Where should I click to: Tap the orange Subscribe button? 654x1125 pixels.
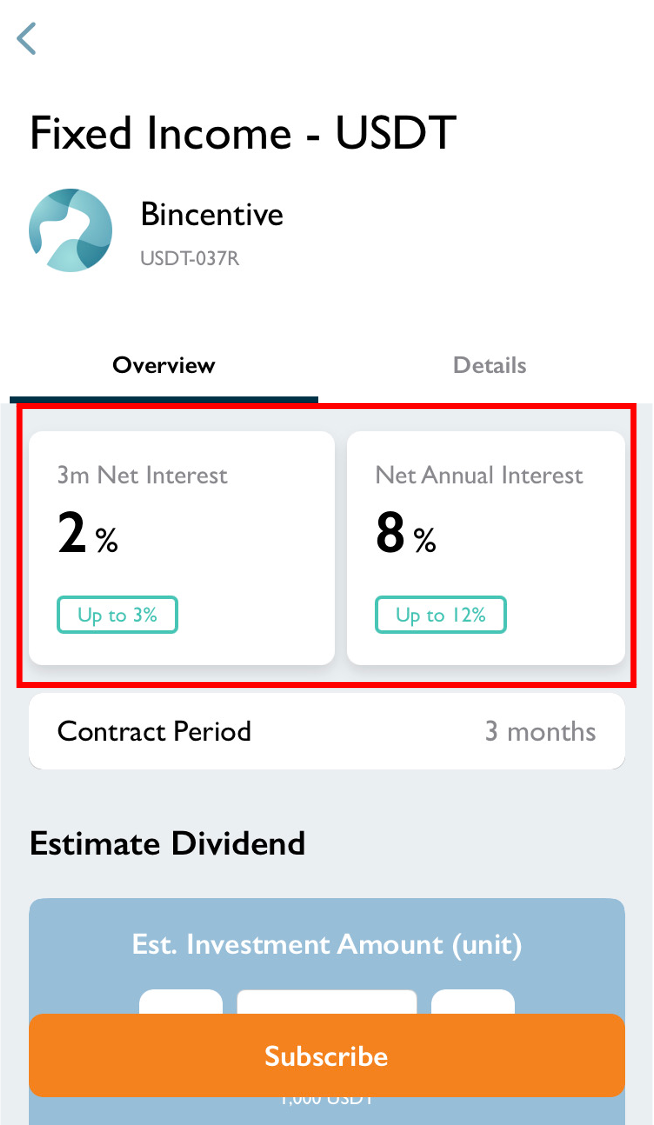click(327, 1055)
